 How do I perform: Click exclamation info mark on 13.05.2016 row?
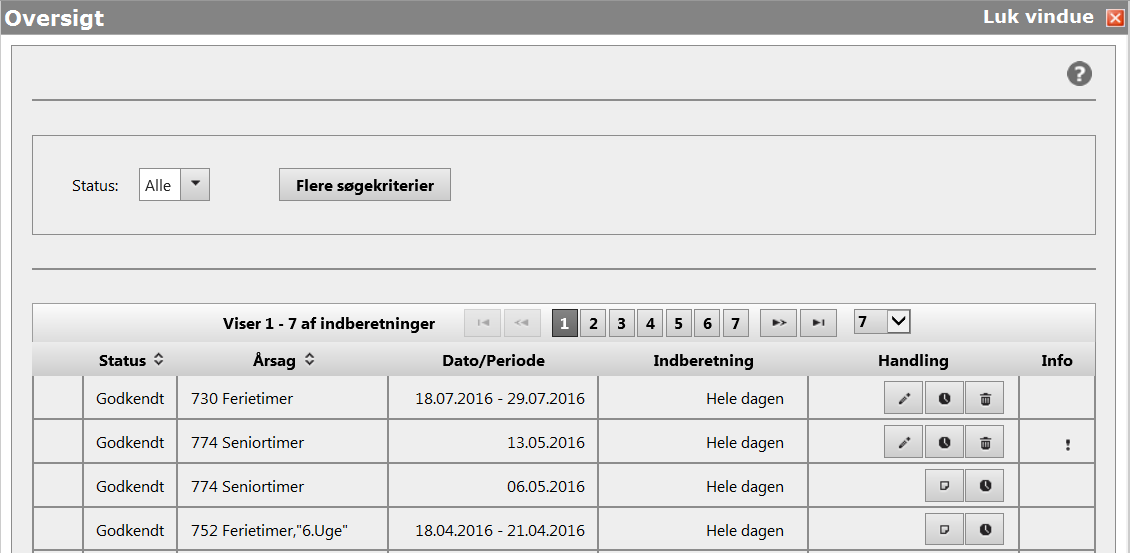[x=1067, y=445]
